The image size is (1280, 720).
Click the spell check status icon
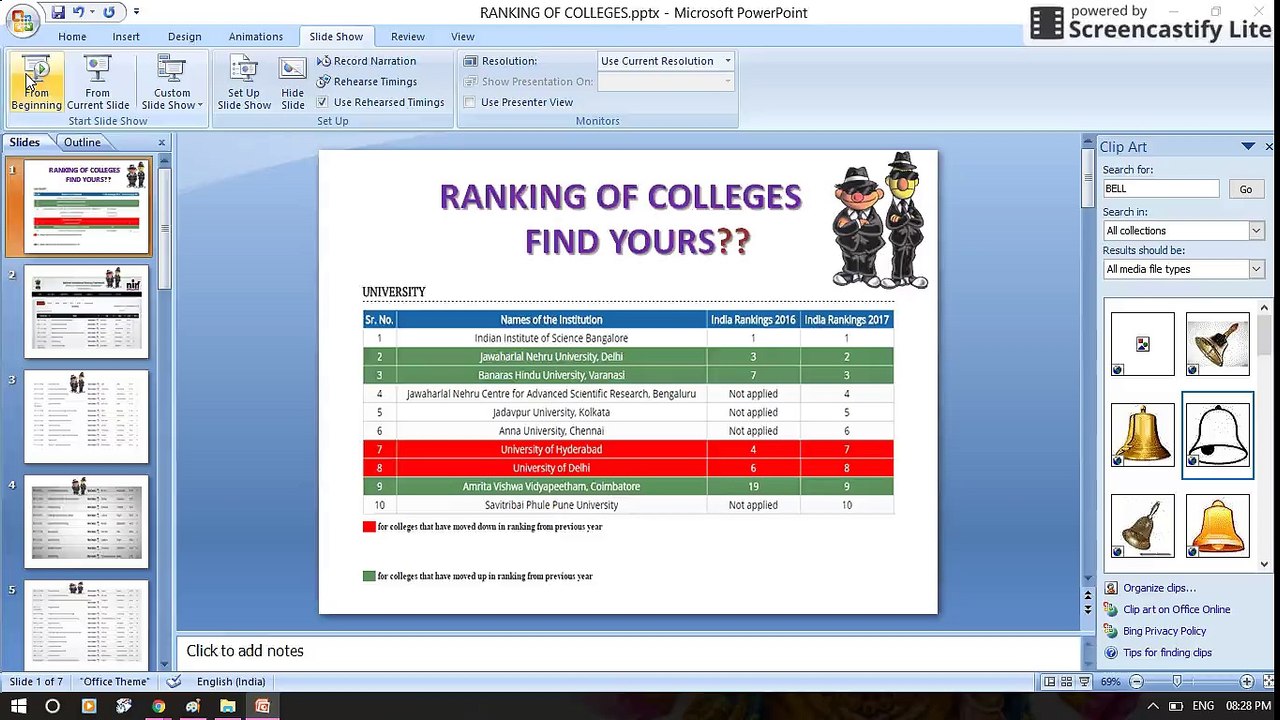pyautogui.click(x=174, y=681)
